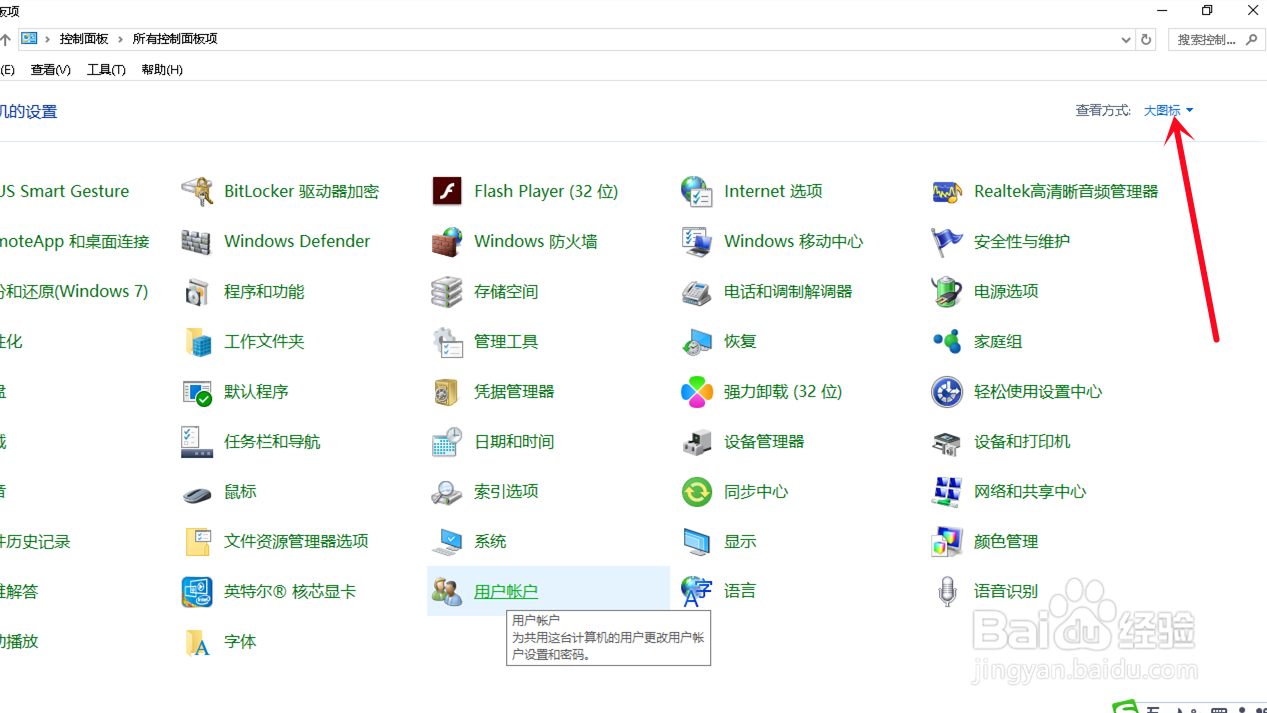The width and height of the screenshot is (1267, 713).
Task: Open Realtek高清晰音频管理器 icon
Action: [x=947, y=191]
